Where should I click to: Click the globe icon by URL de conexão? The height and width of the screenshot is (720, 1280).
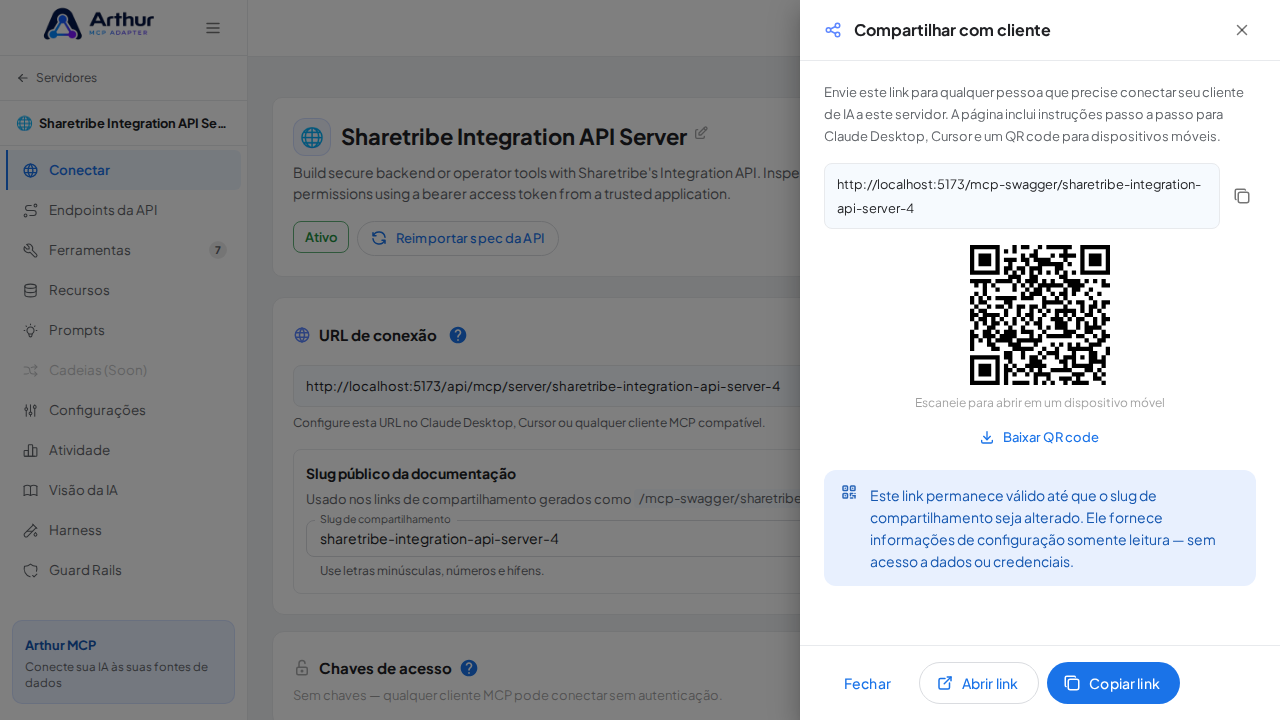pos(302,335)
